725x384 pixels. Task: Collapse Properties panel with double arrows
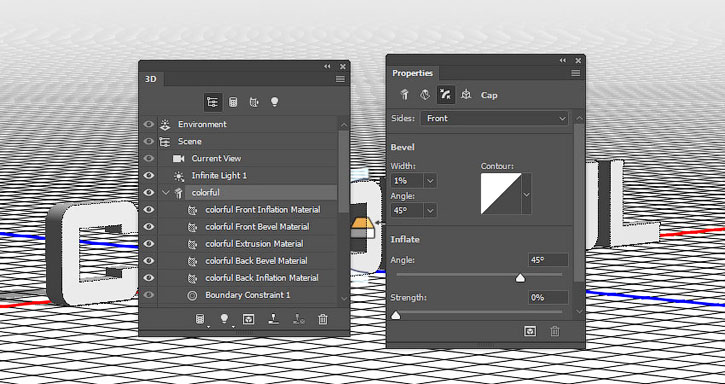pos(563,61)
